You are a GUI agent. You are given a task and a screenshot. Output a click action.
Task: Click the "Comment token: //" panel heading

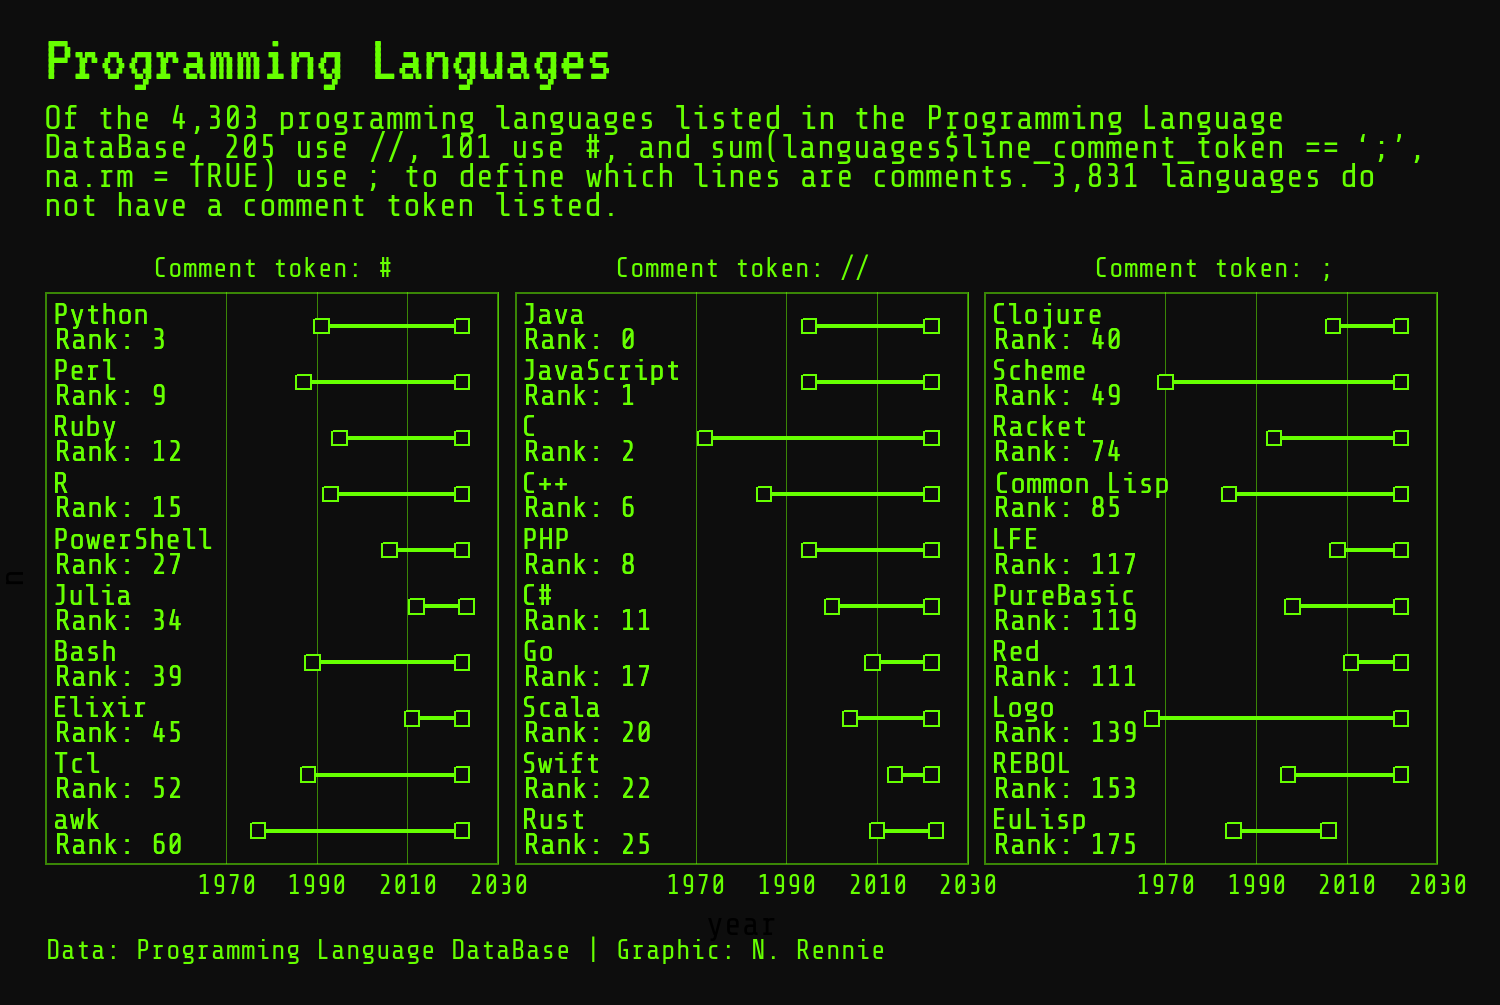742,269
